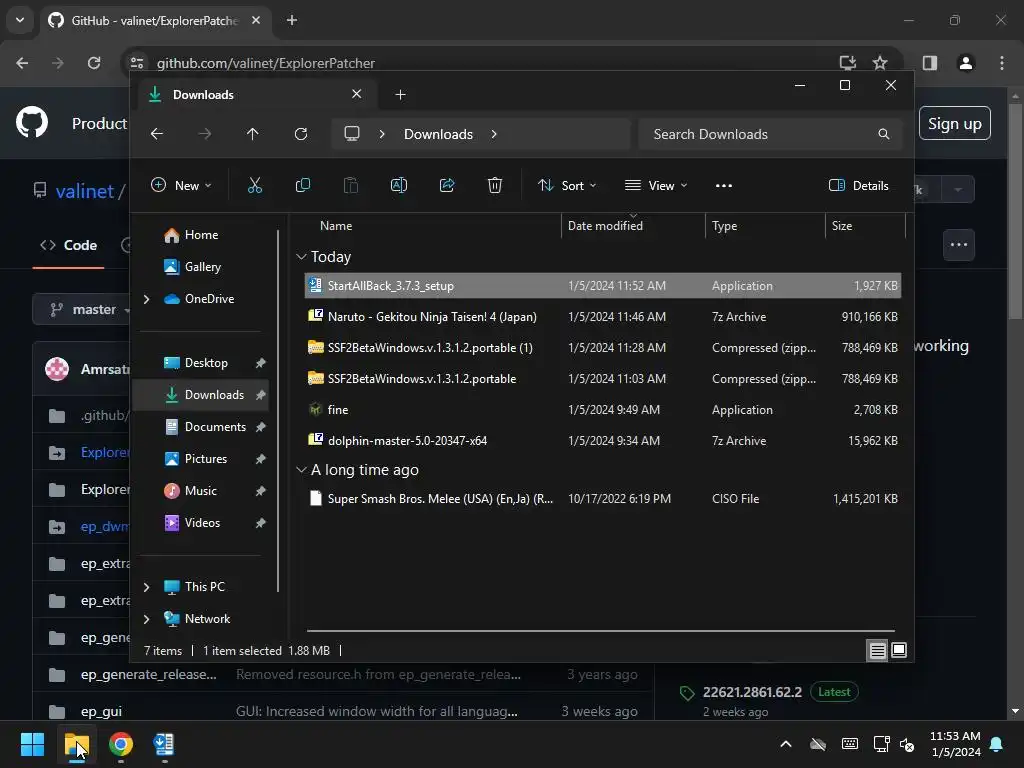Image resolution: width=1024 pixels, height=768 pixels.
Task: Click the Chrome bookmark star icon
Action: click(880, 63)
